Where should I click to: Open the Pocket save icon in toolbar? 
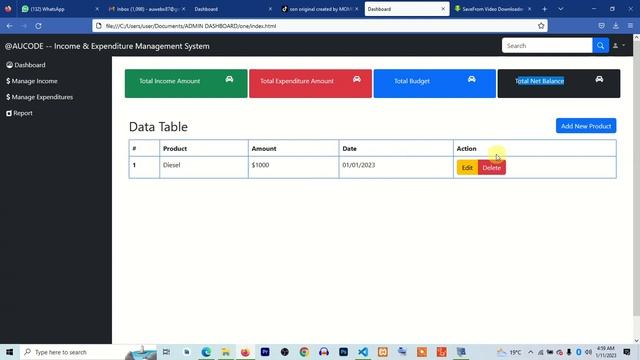tap(601, 26)
